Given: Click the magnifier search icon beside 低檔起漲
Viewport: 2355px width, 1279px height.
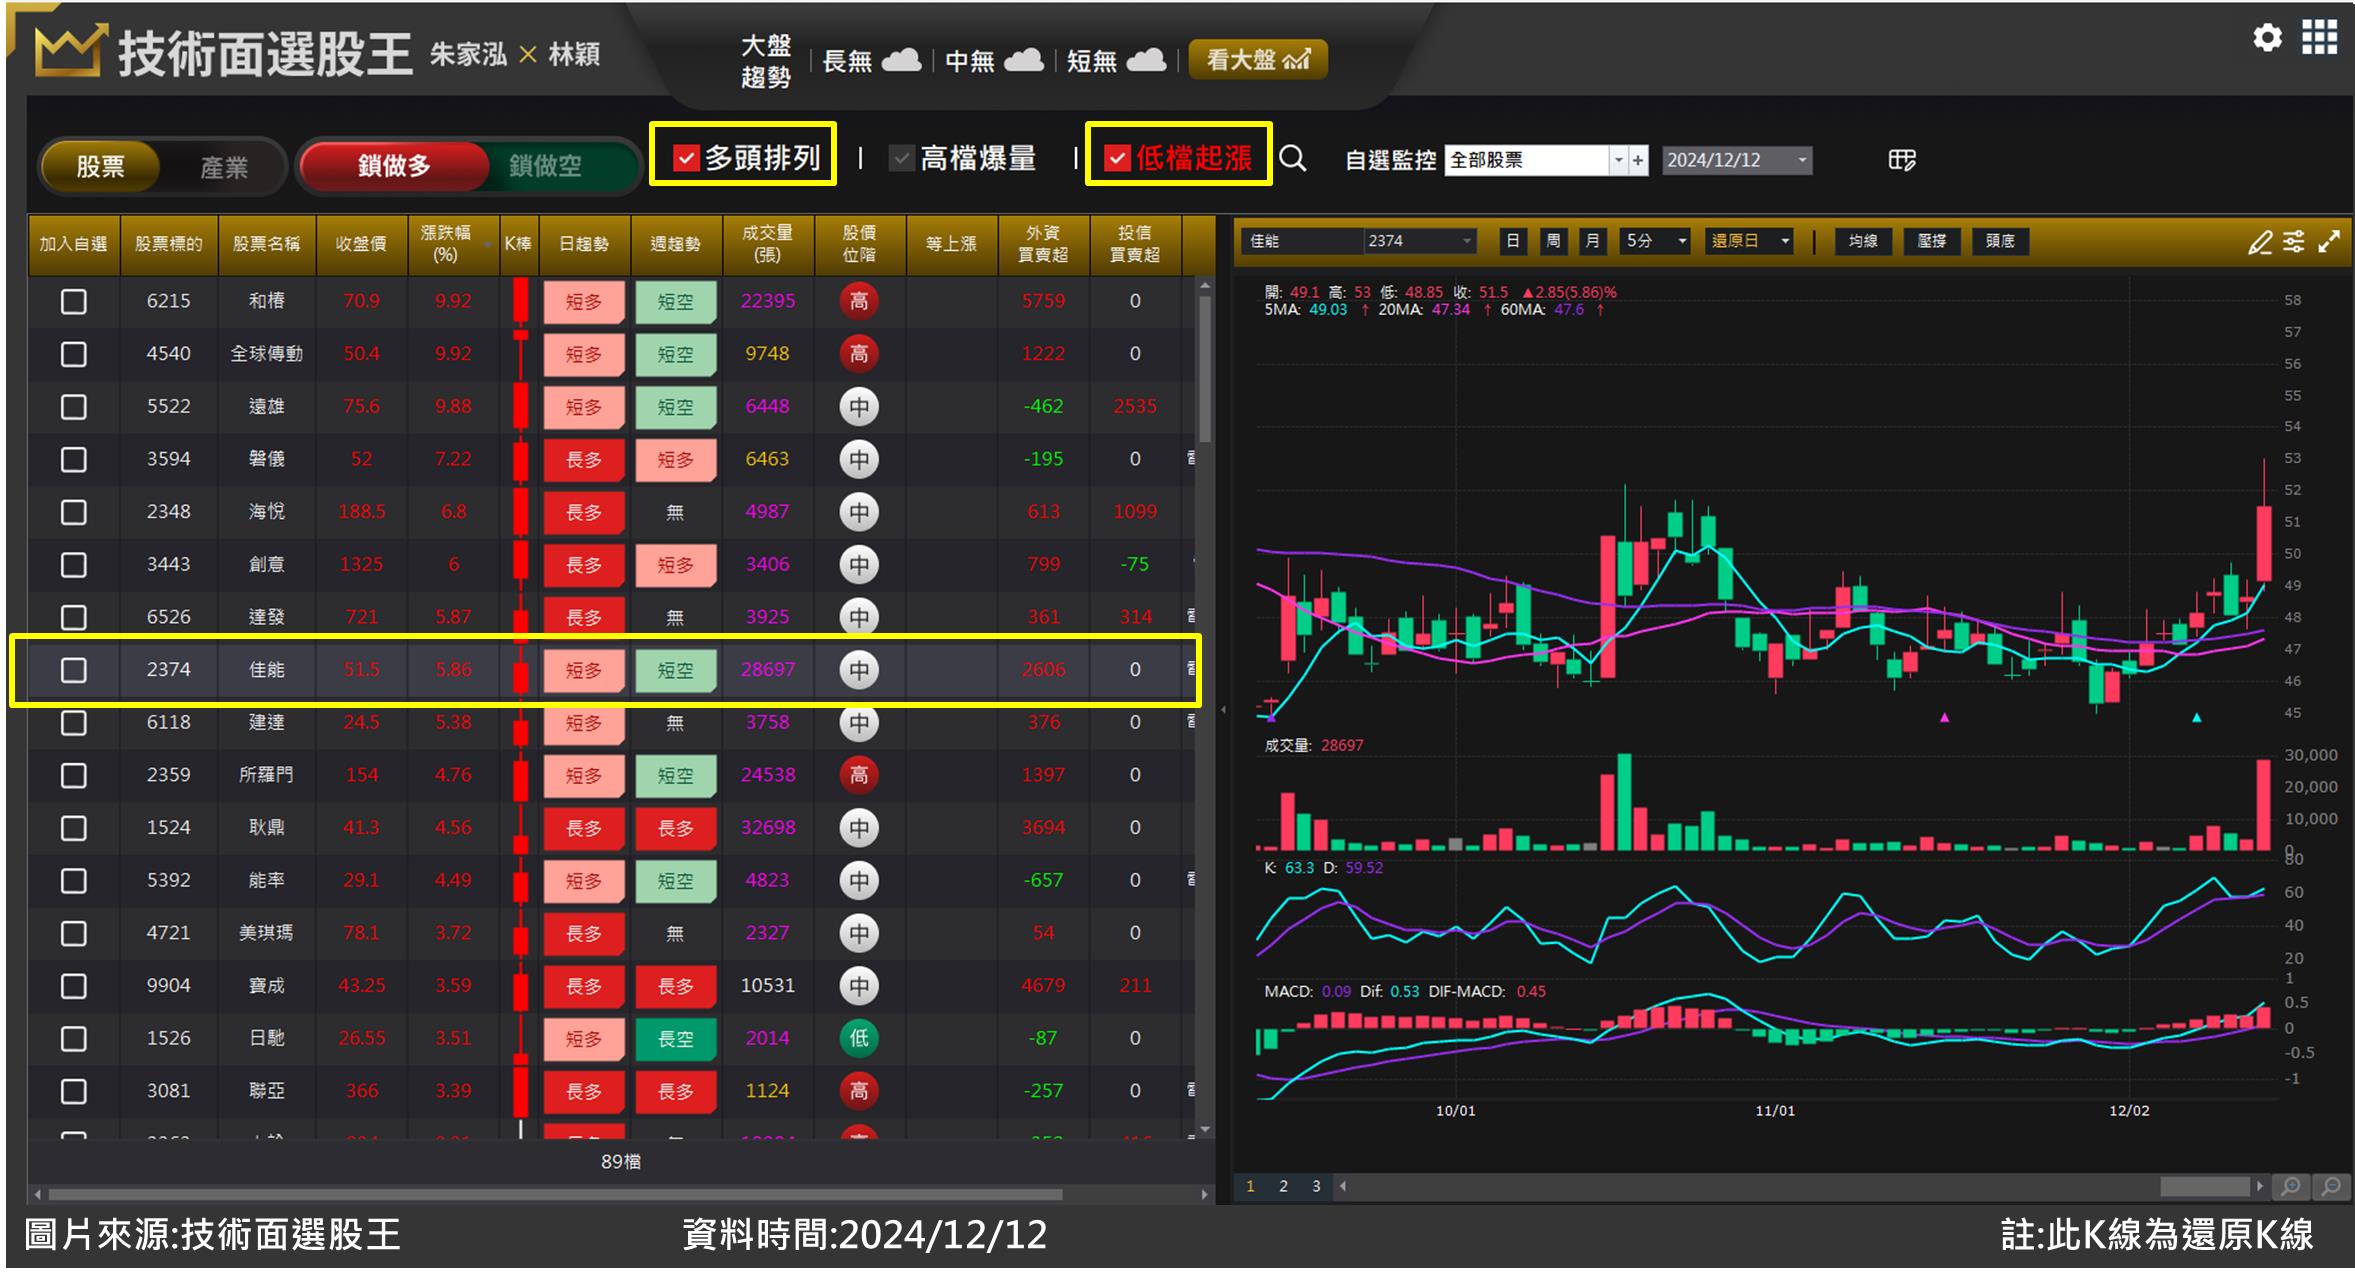Looking at the screenshot, I should [x=1292, y=158].
